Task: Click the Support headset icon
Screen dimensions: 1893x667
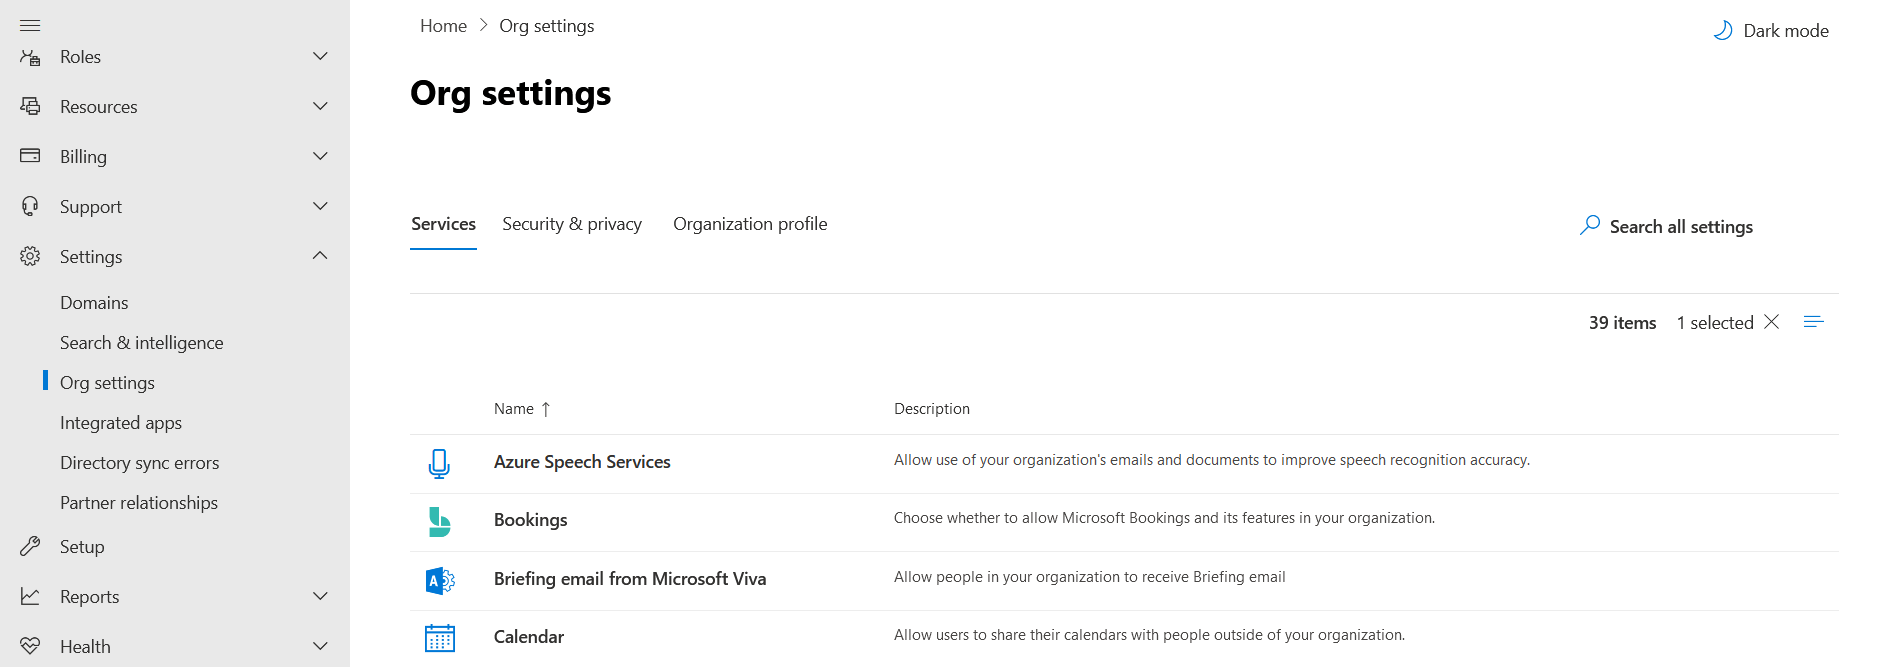Action: (x=30, y=206)
